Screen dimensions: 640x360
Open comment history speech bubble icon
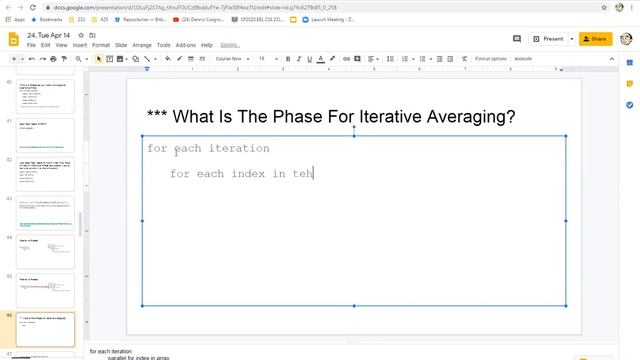[517, 39]
